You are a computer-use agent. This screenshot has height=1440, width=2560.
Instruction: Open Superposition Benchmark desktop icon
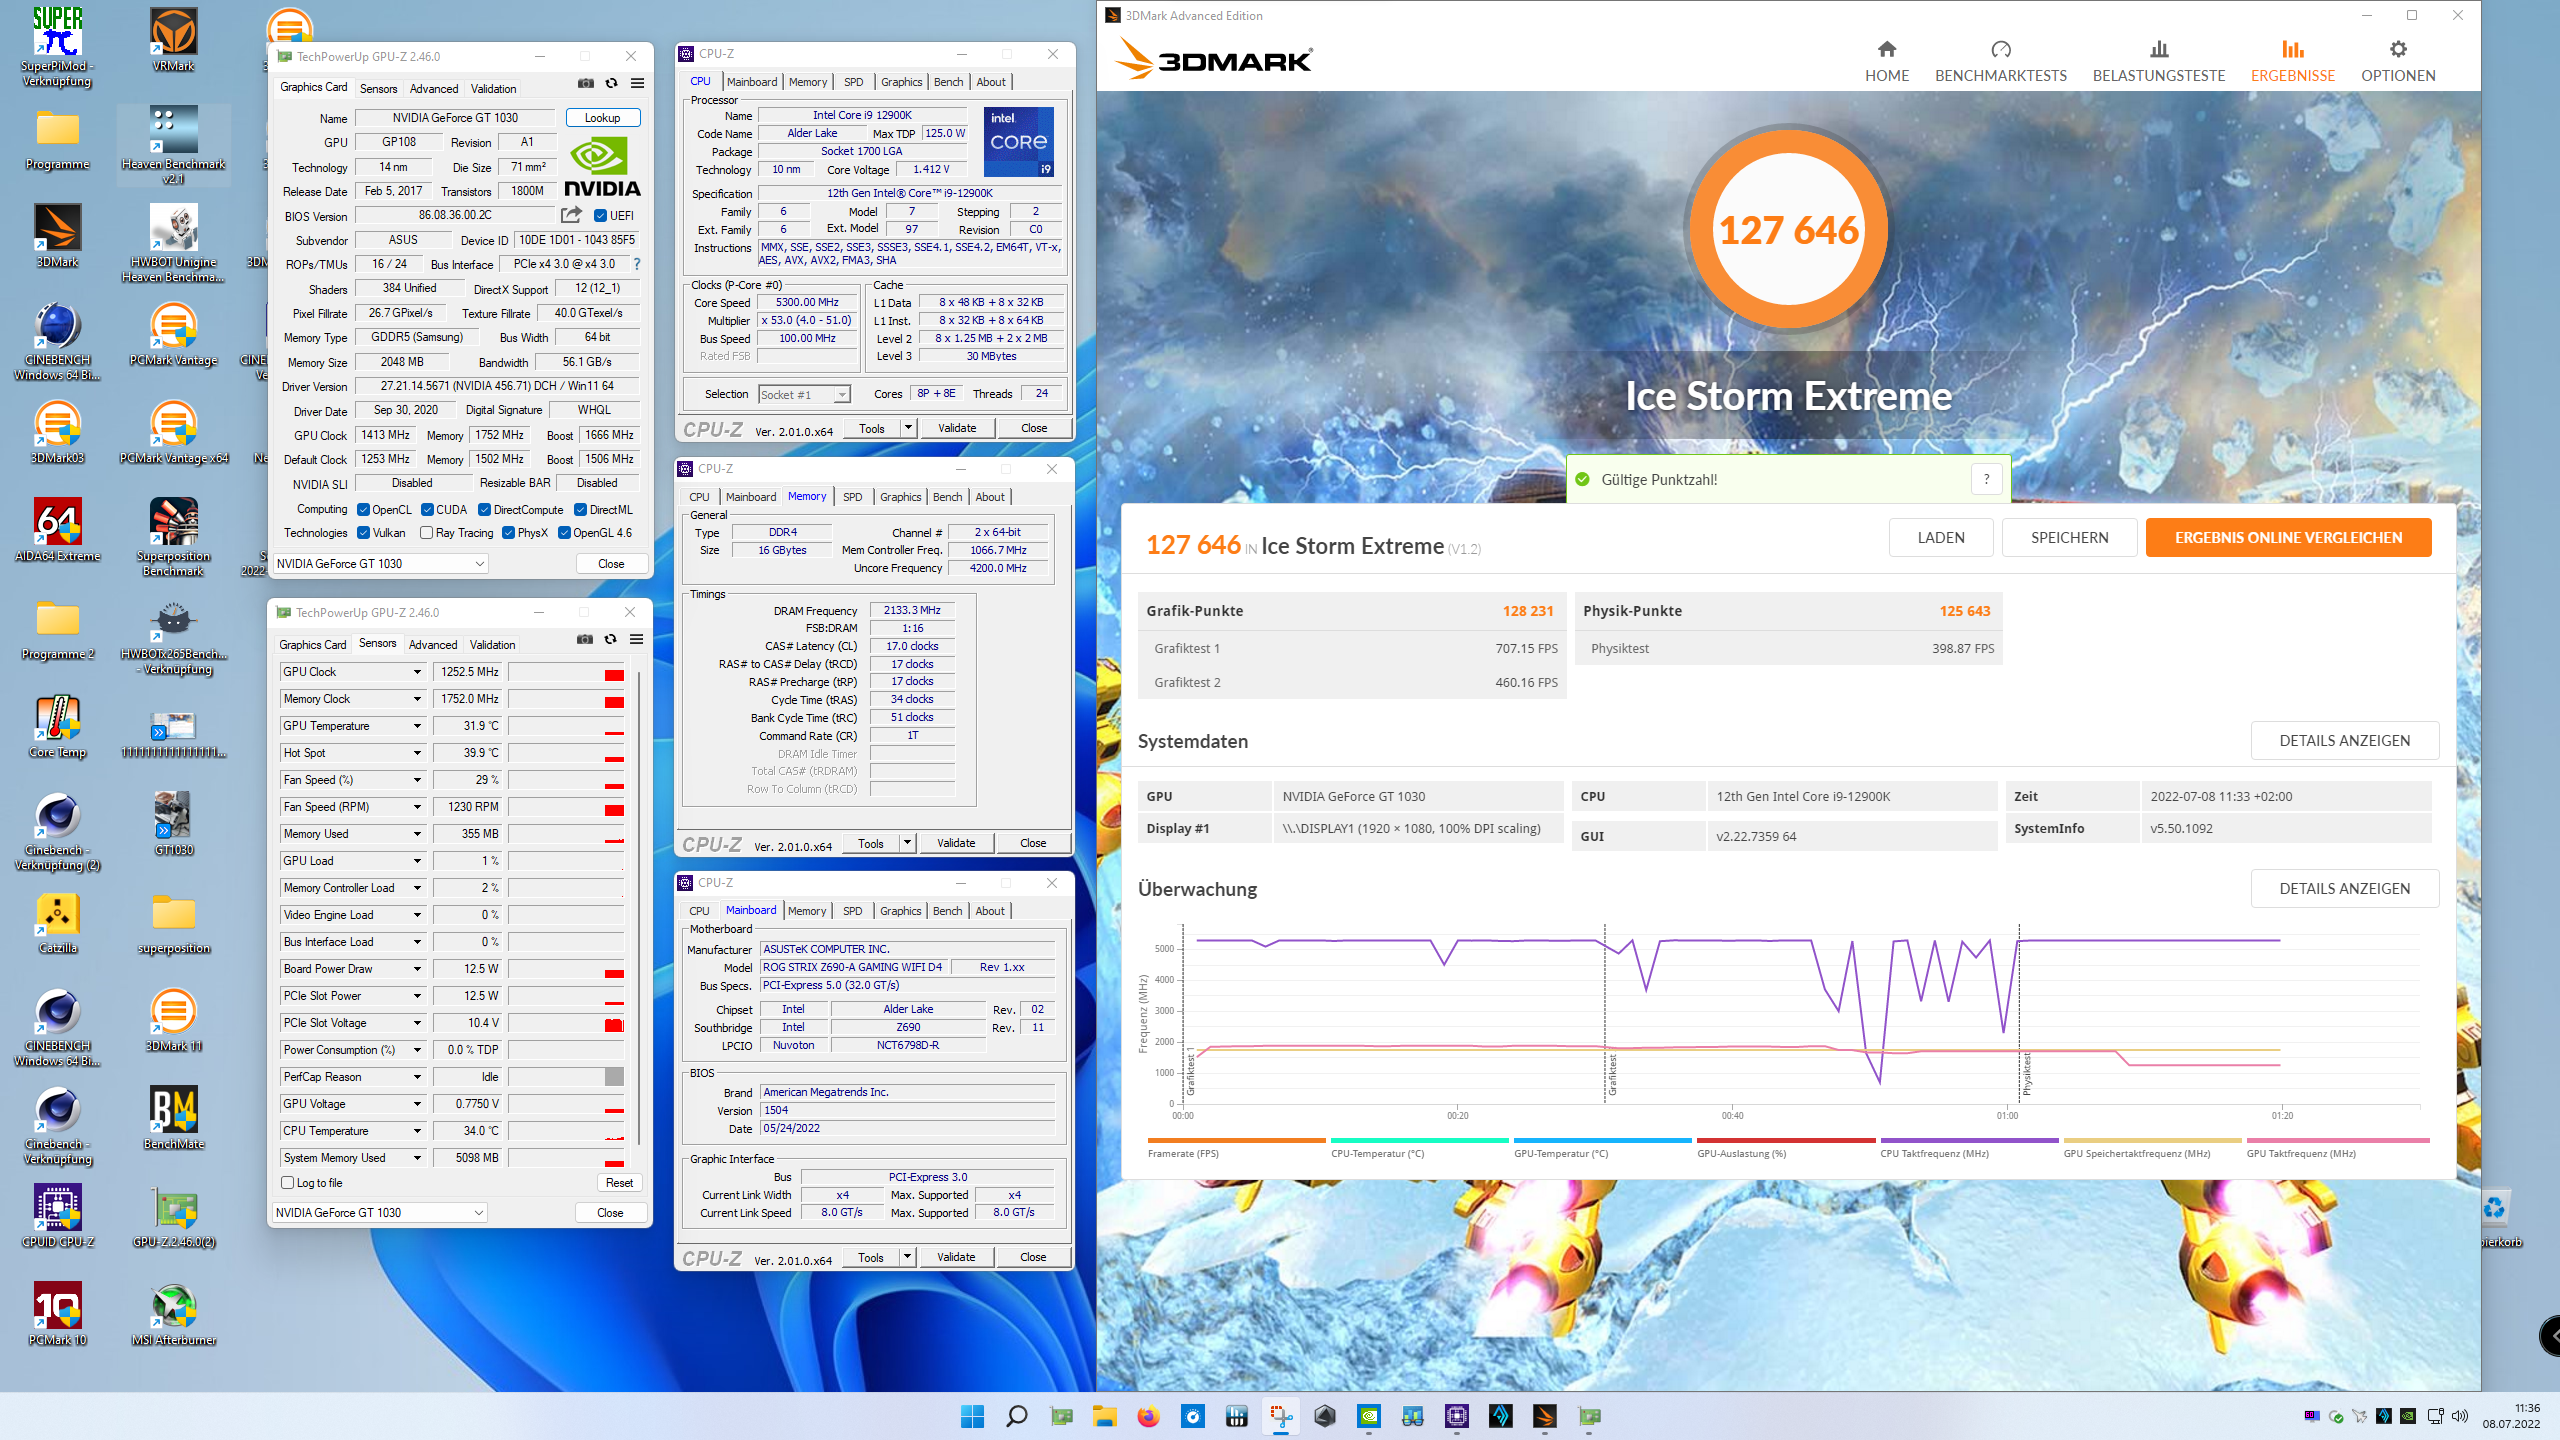[x=173, y=537]
